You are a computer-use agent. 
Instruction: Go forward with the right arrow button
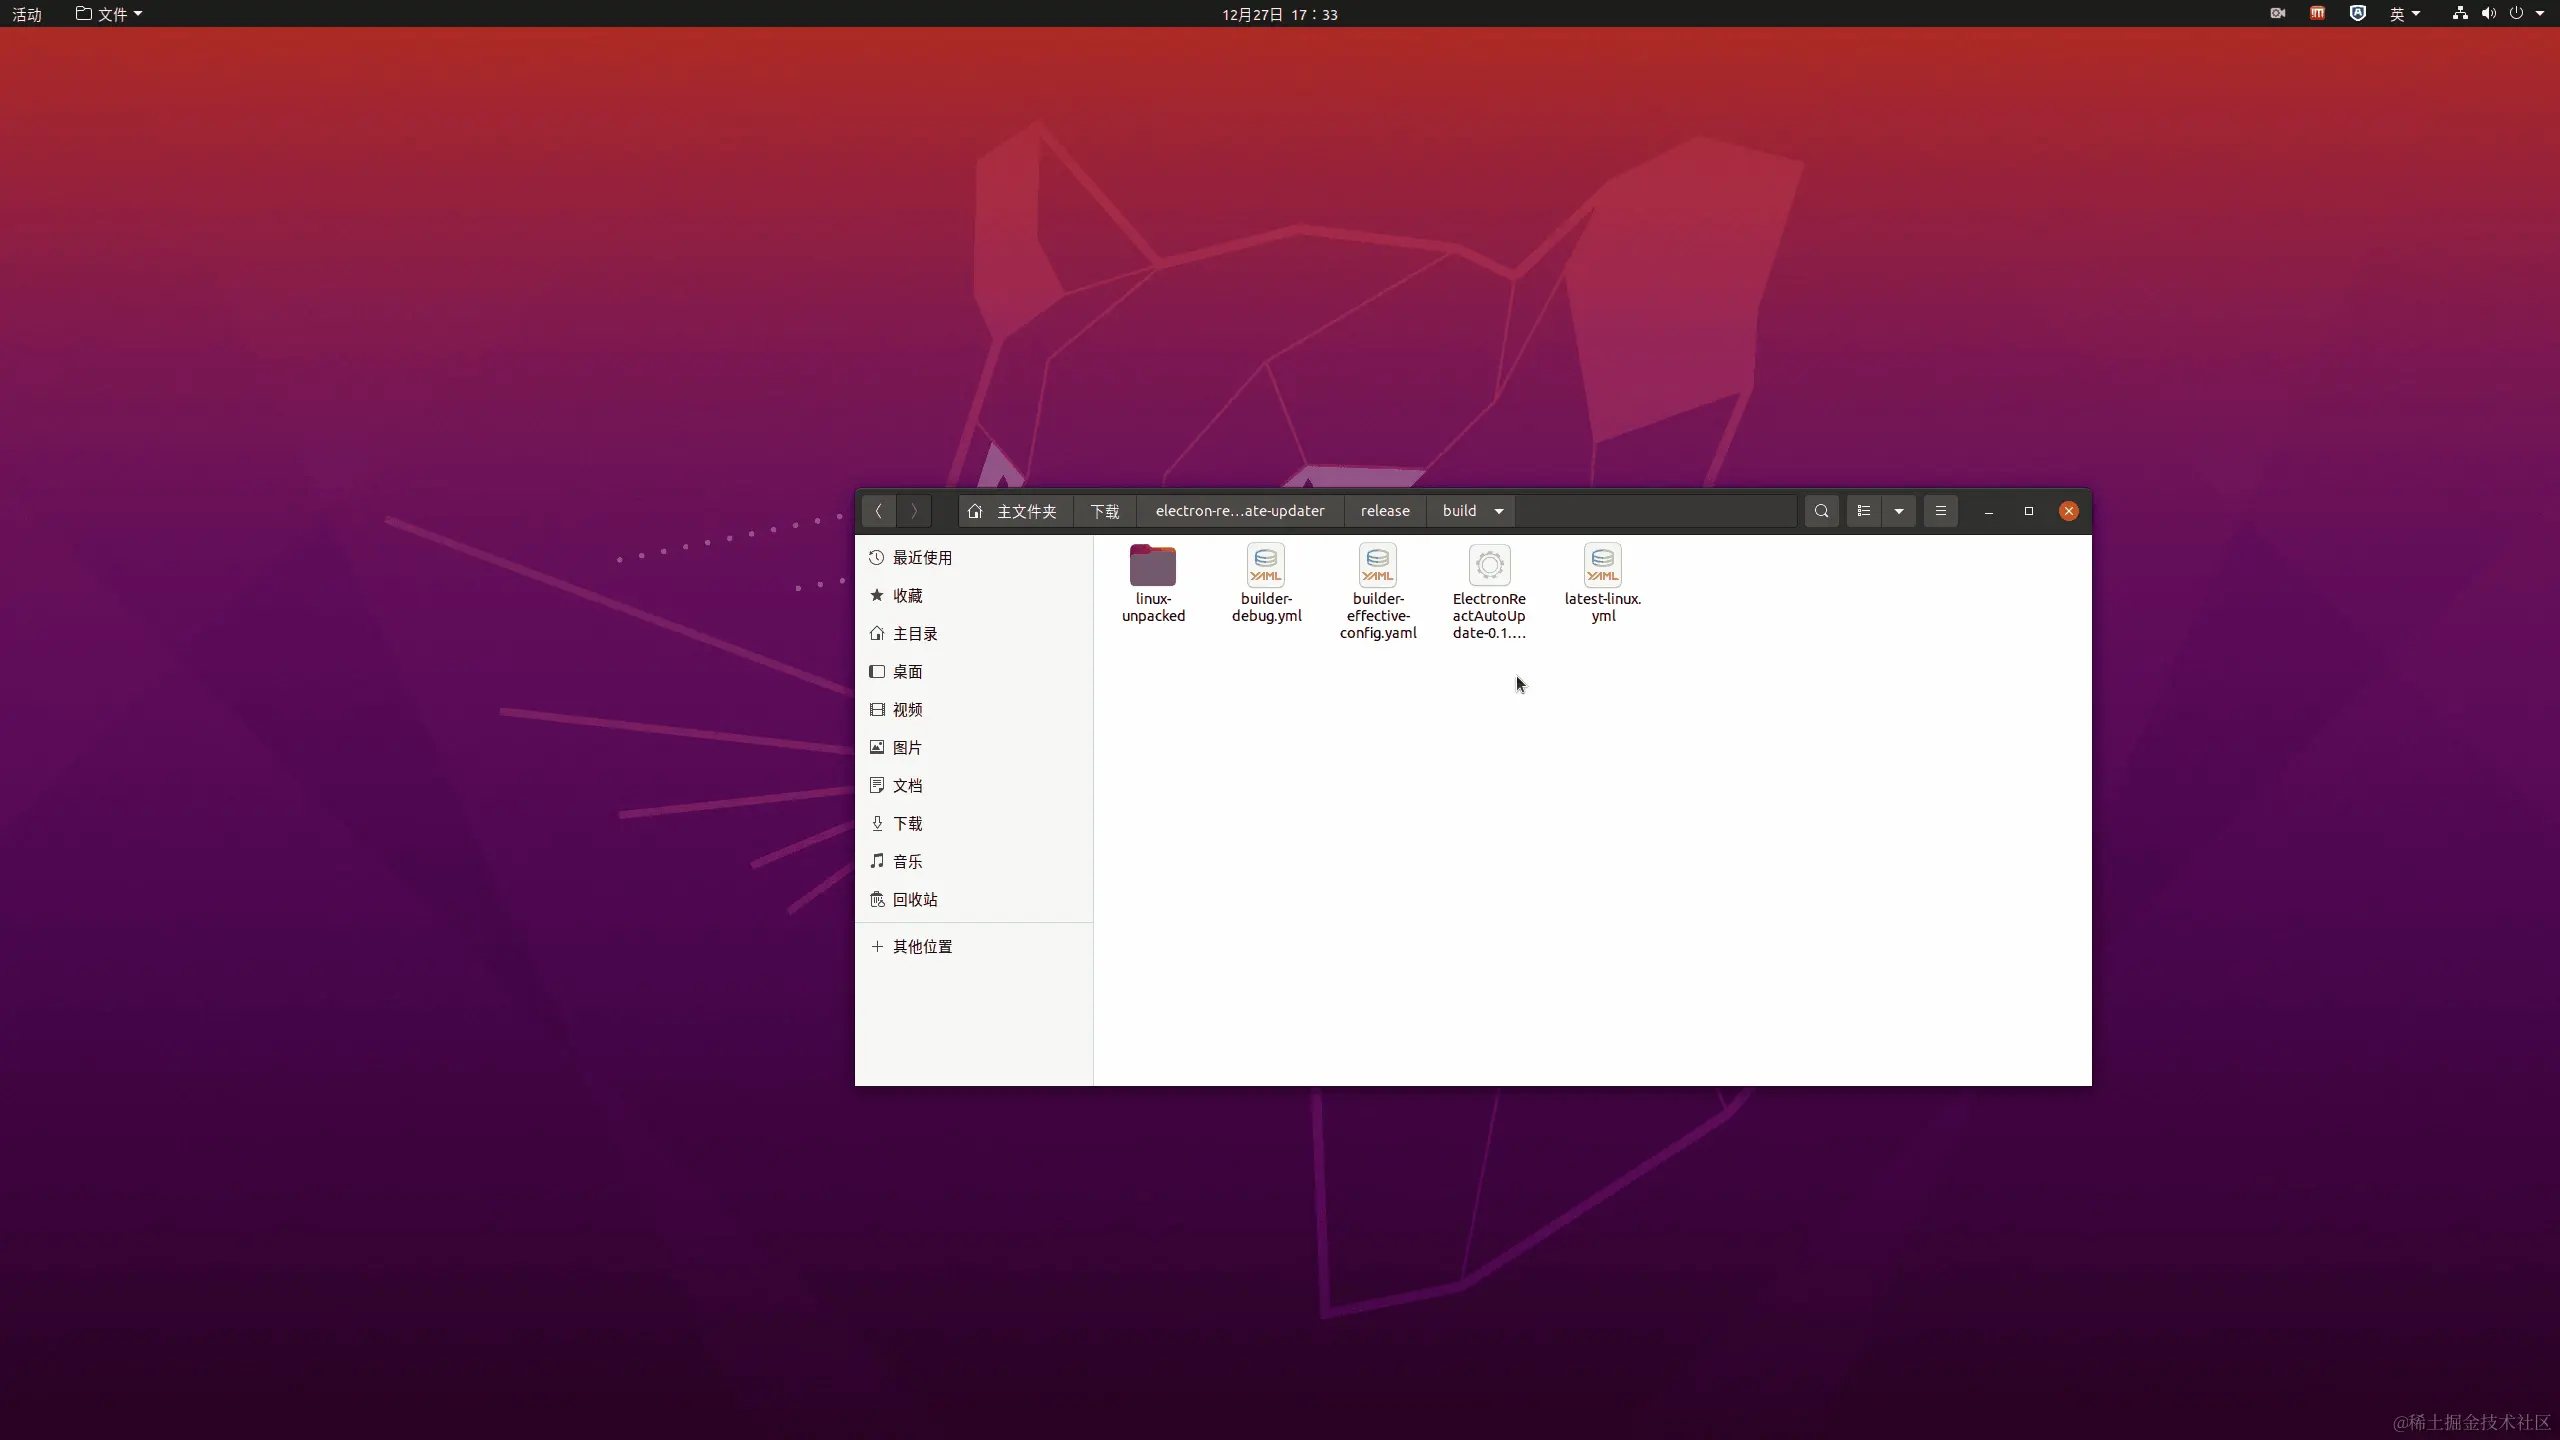914,511
